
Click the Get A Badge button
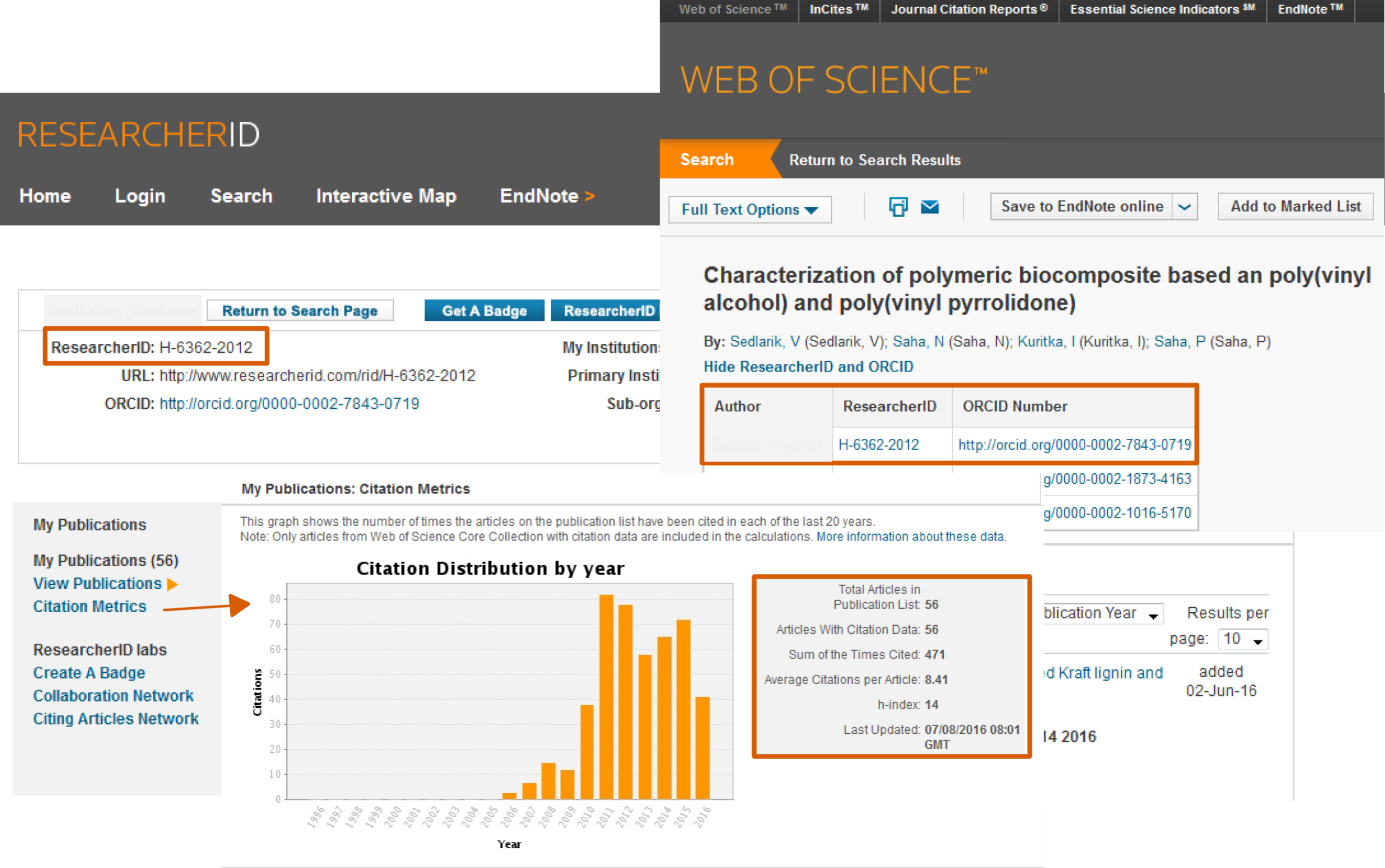(484, 311)
